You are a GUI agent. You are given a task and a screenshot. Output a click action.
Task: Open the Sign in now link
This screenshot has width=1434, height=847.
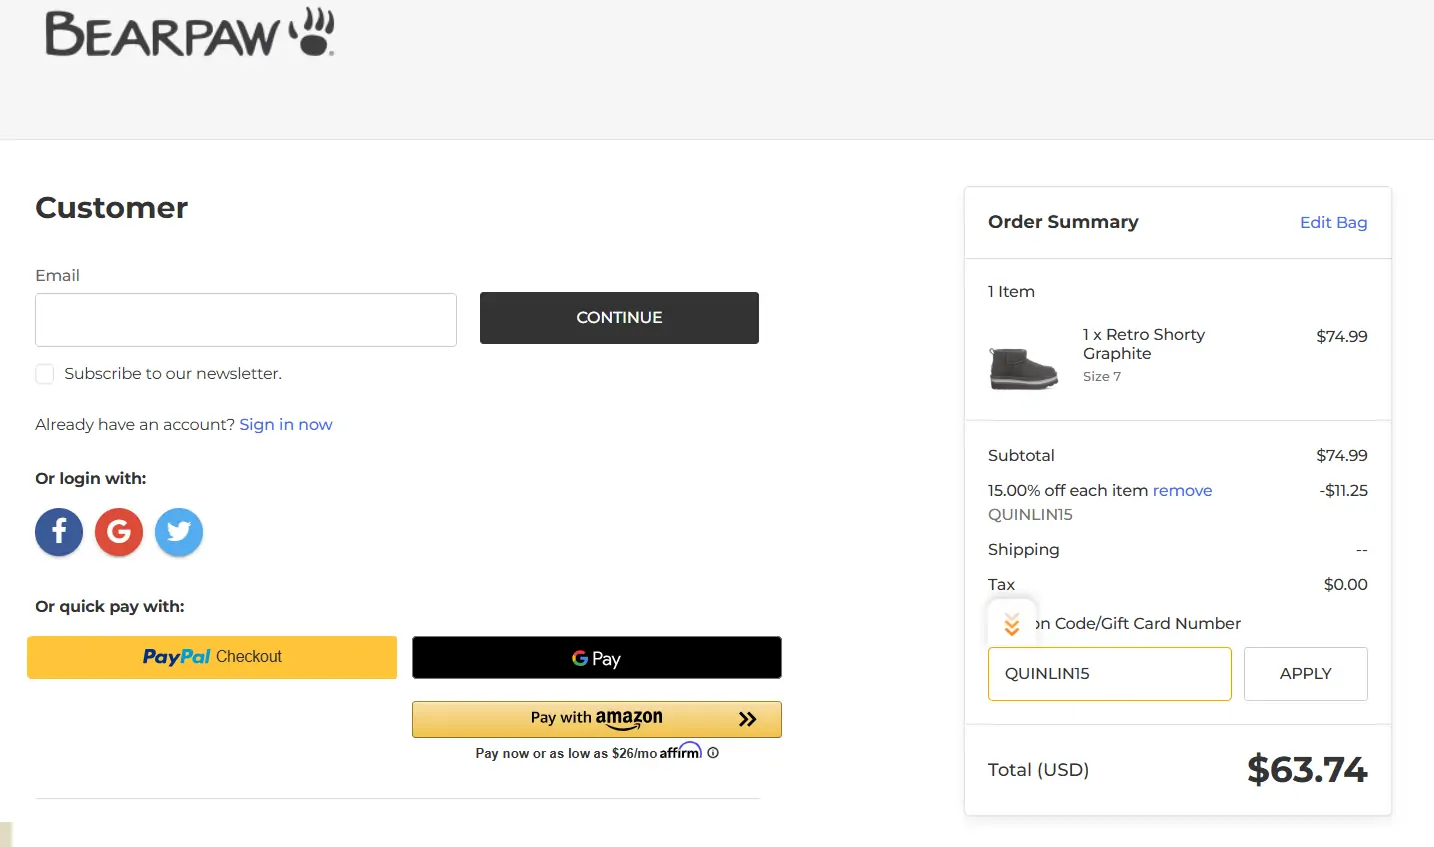[285, 424]
